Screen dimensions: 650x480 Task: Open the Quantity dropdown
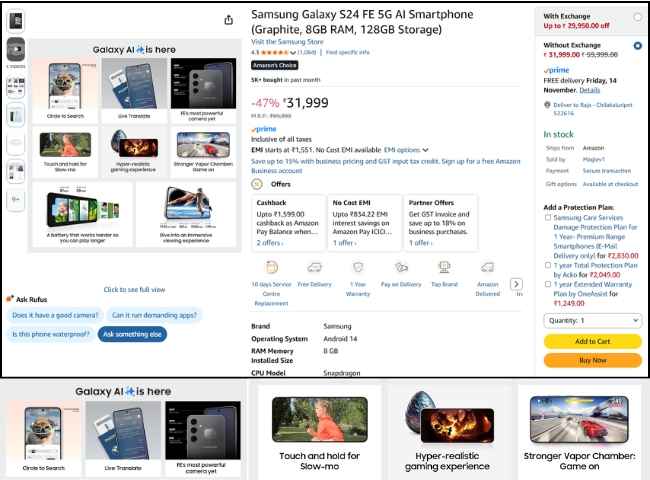point(592,320)
